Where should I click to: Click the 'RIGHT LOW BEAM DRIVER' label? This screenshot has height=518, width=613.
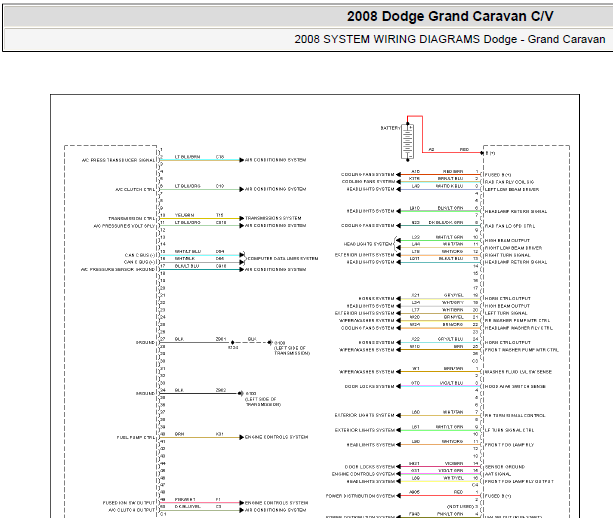click(x=513, y=248)
